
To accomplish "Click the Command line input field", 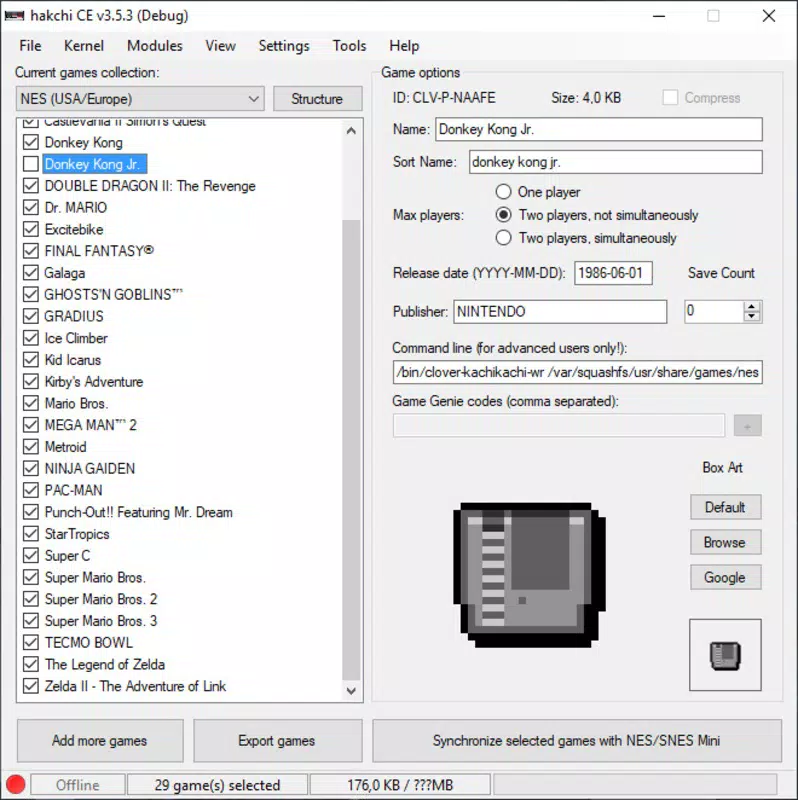I will tap(578, 372).
